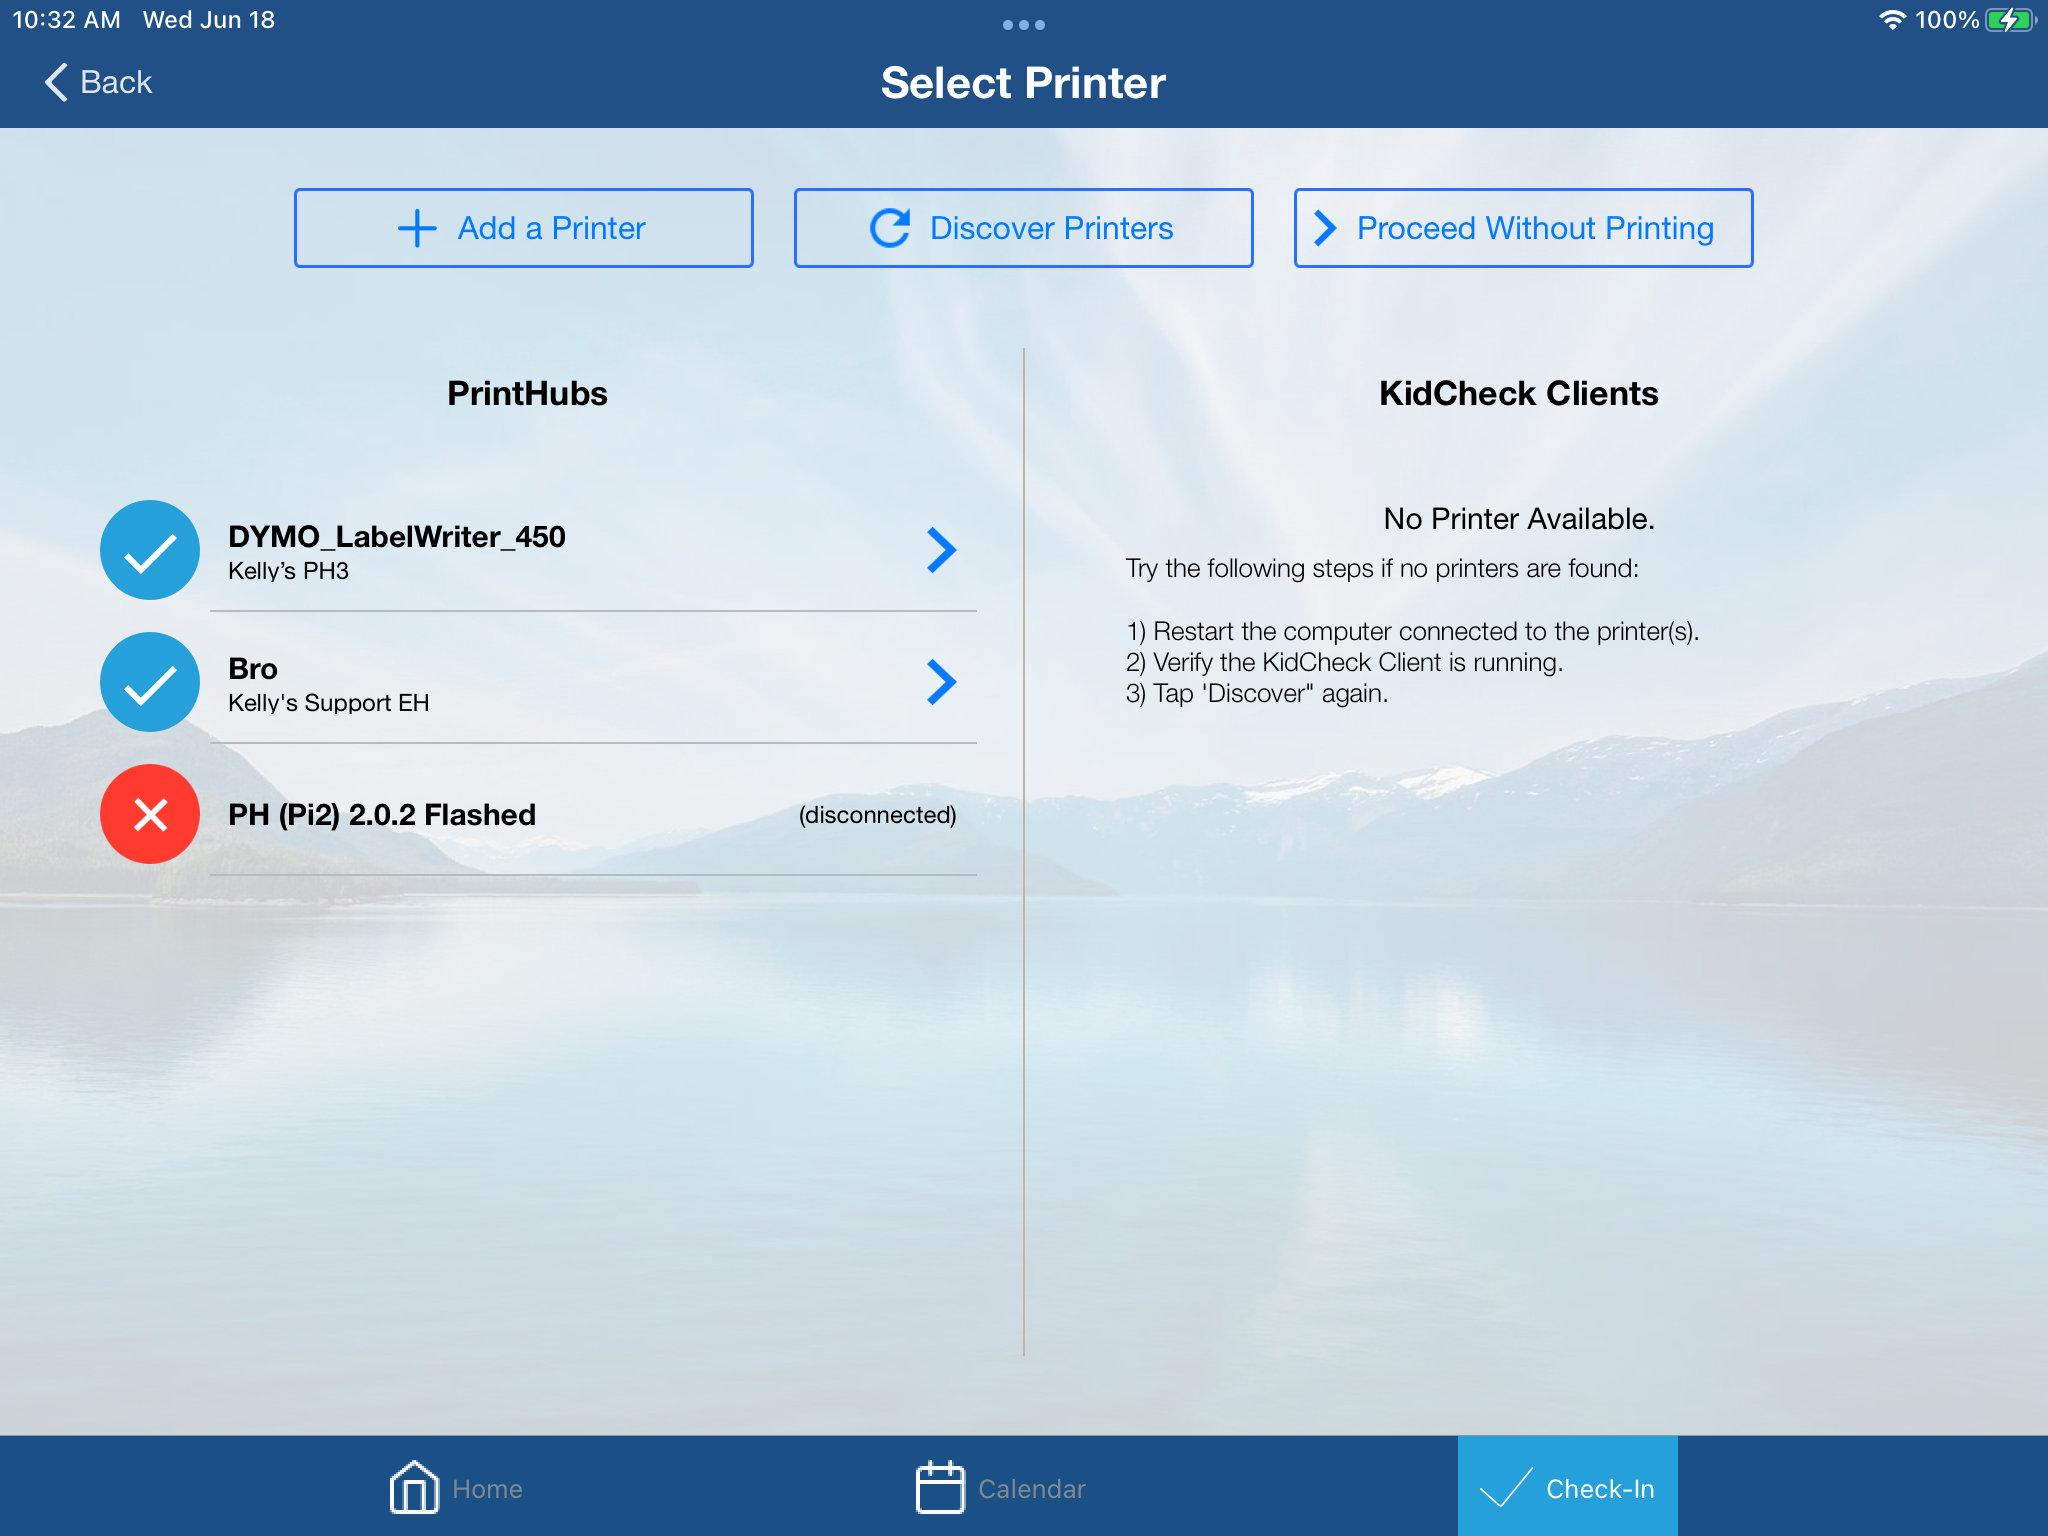Tap the arrow icon for Proceed Without Printing
Image resolution: width=2048 pixels, height=1536 pixels.
pos(1325,228)
